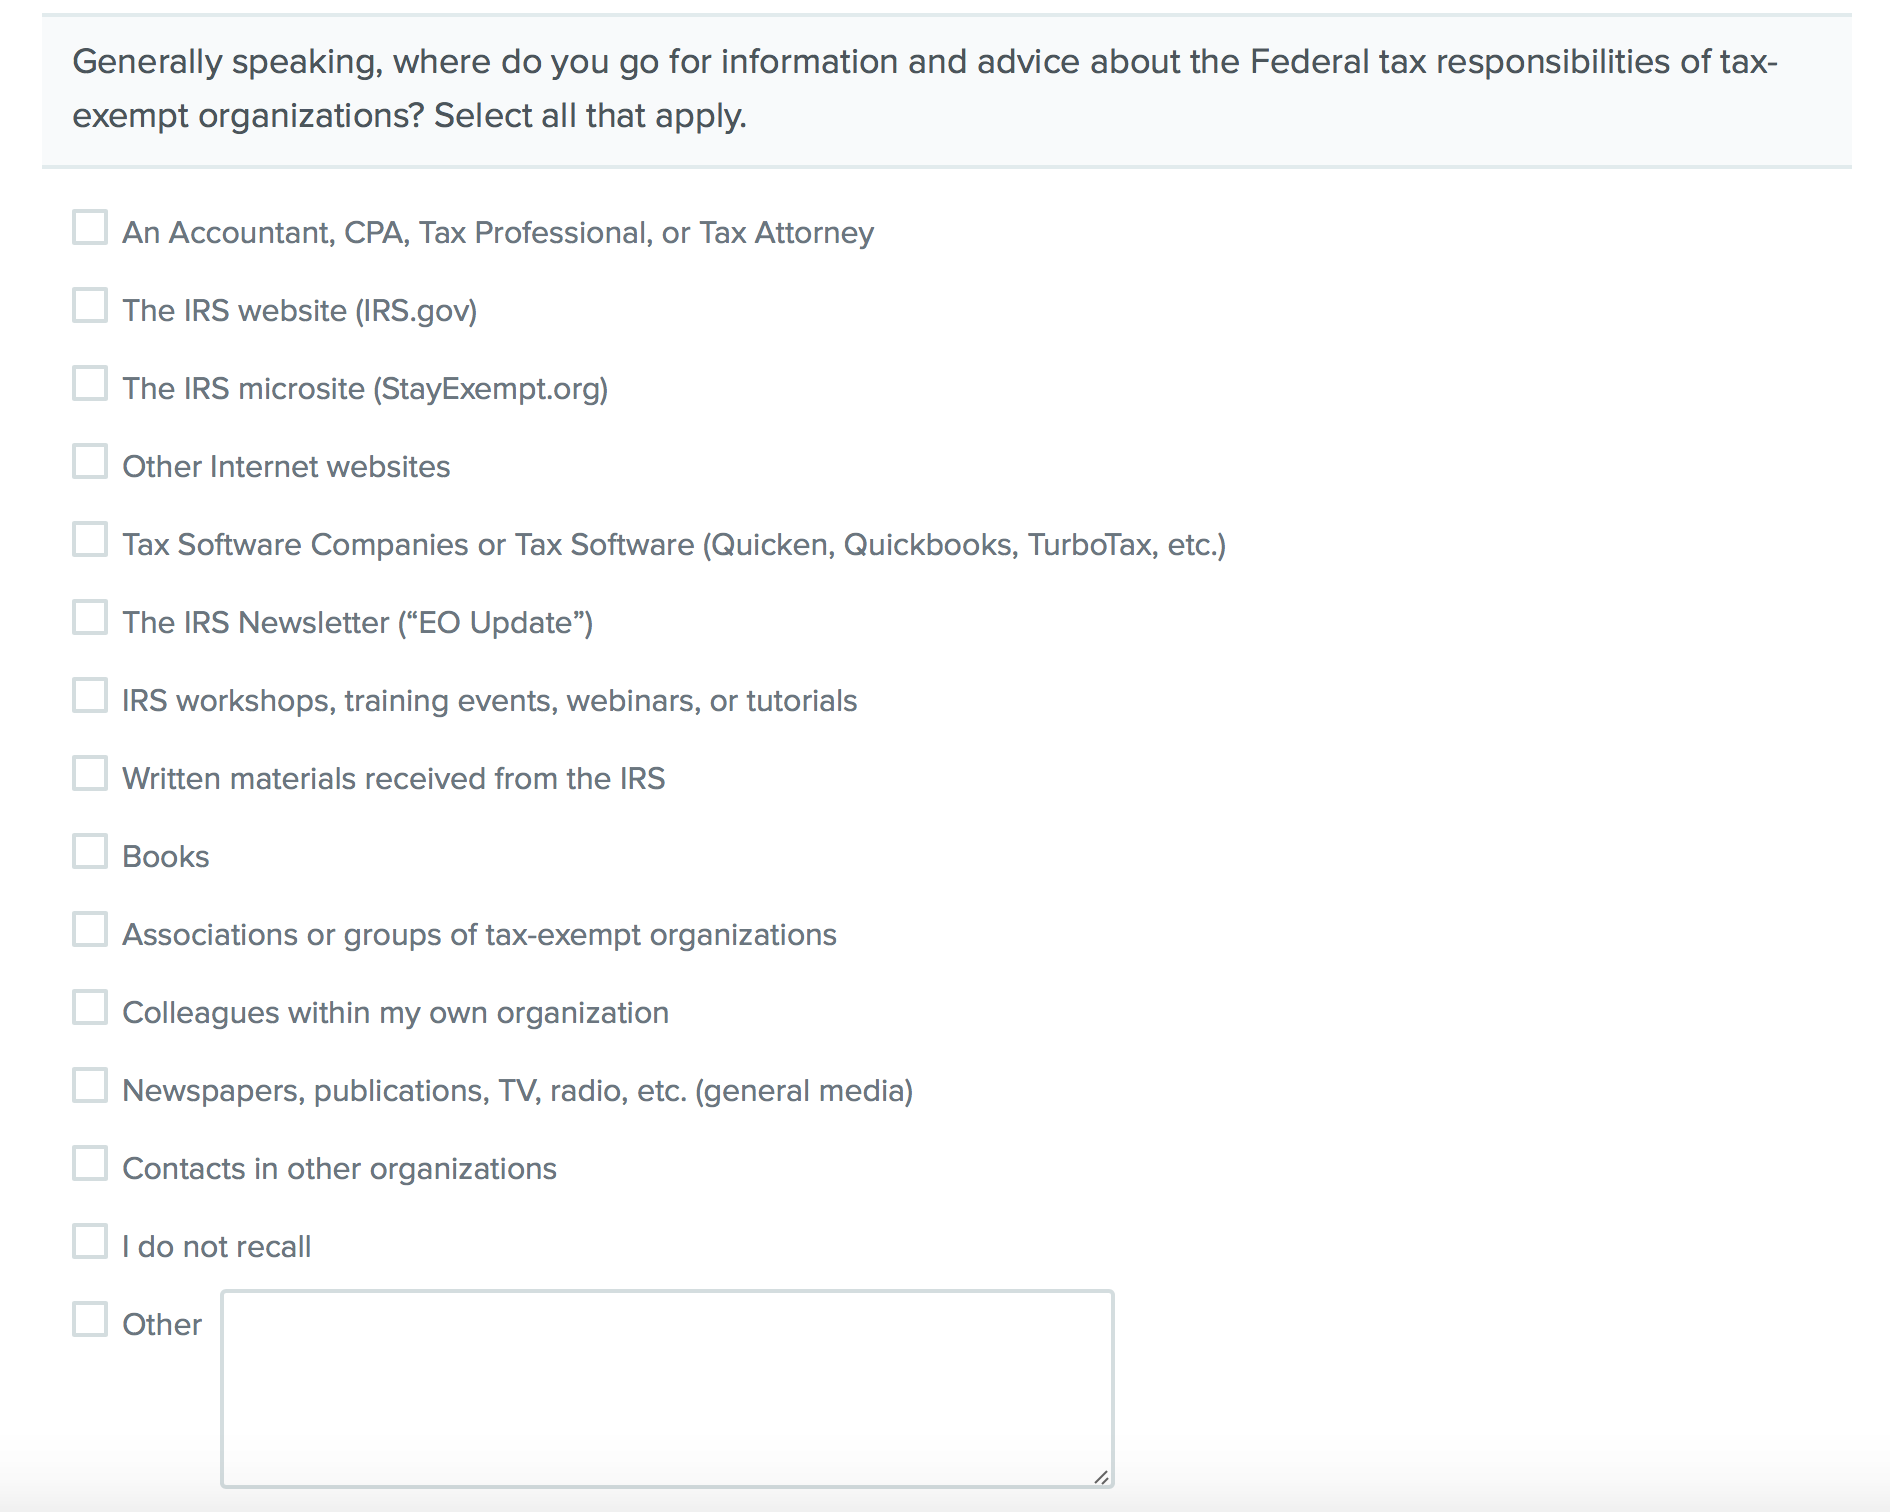Click the 'Books' option label
This screenshot has width=1890, height=1512.
pos(166,857)
